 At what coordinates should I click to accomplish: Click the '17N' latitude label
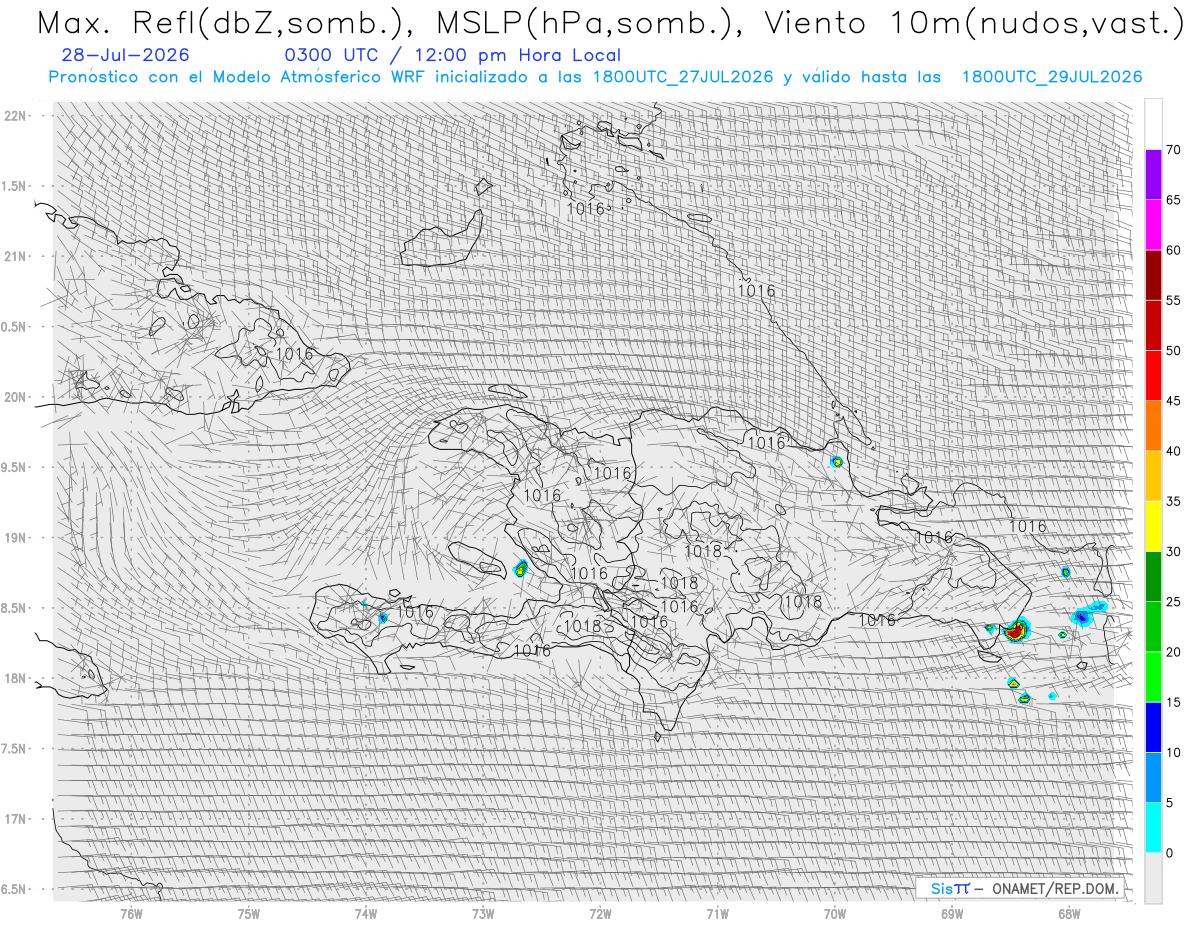point(16,820)
